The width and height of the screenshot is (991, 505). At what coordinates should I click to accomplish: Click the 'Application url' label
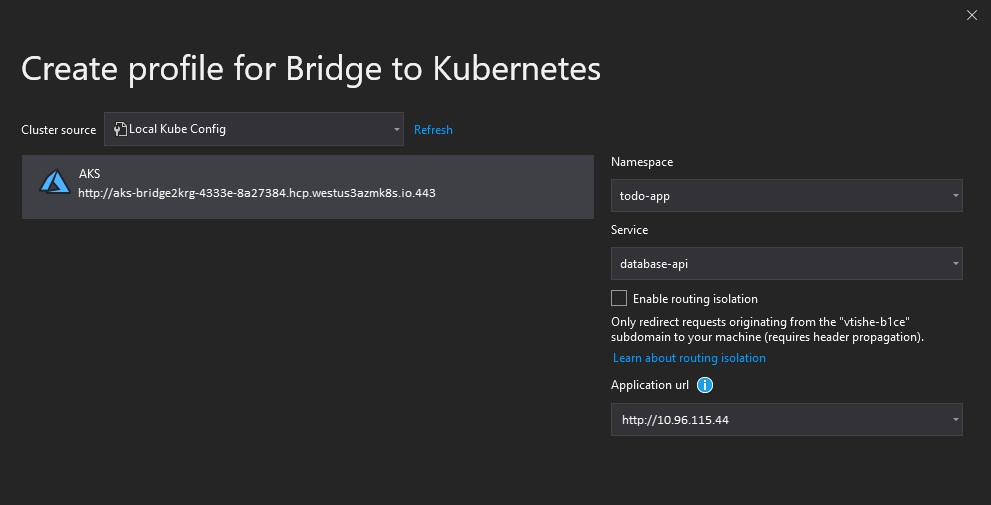pyautogui.click(x=650, y=385)
